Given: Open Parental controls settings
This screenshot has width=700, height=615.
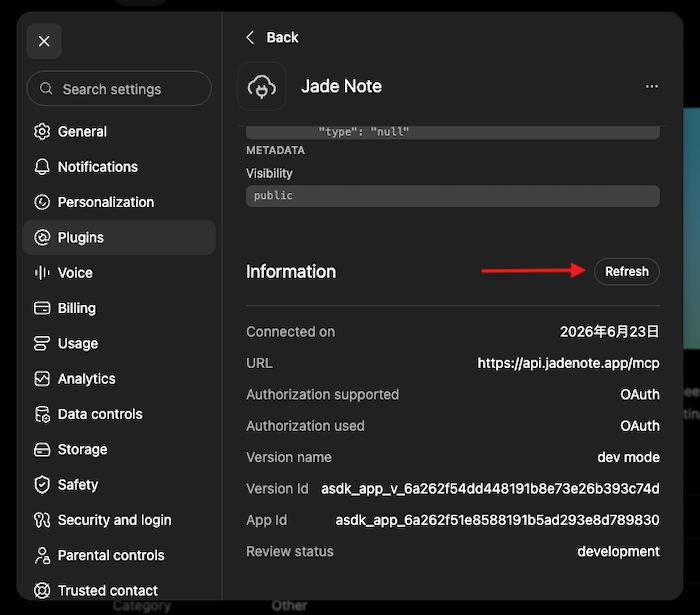Looking at the screenshot, I should [119, 555].
